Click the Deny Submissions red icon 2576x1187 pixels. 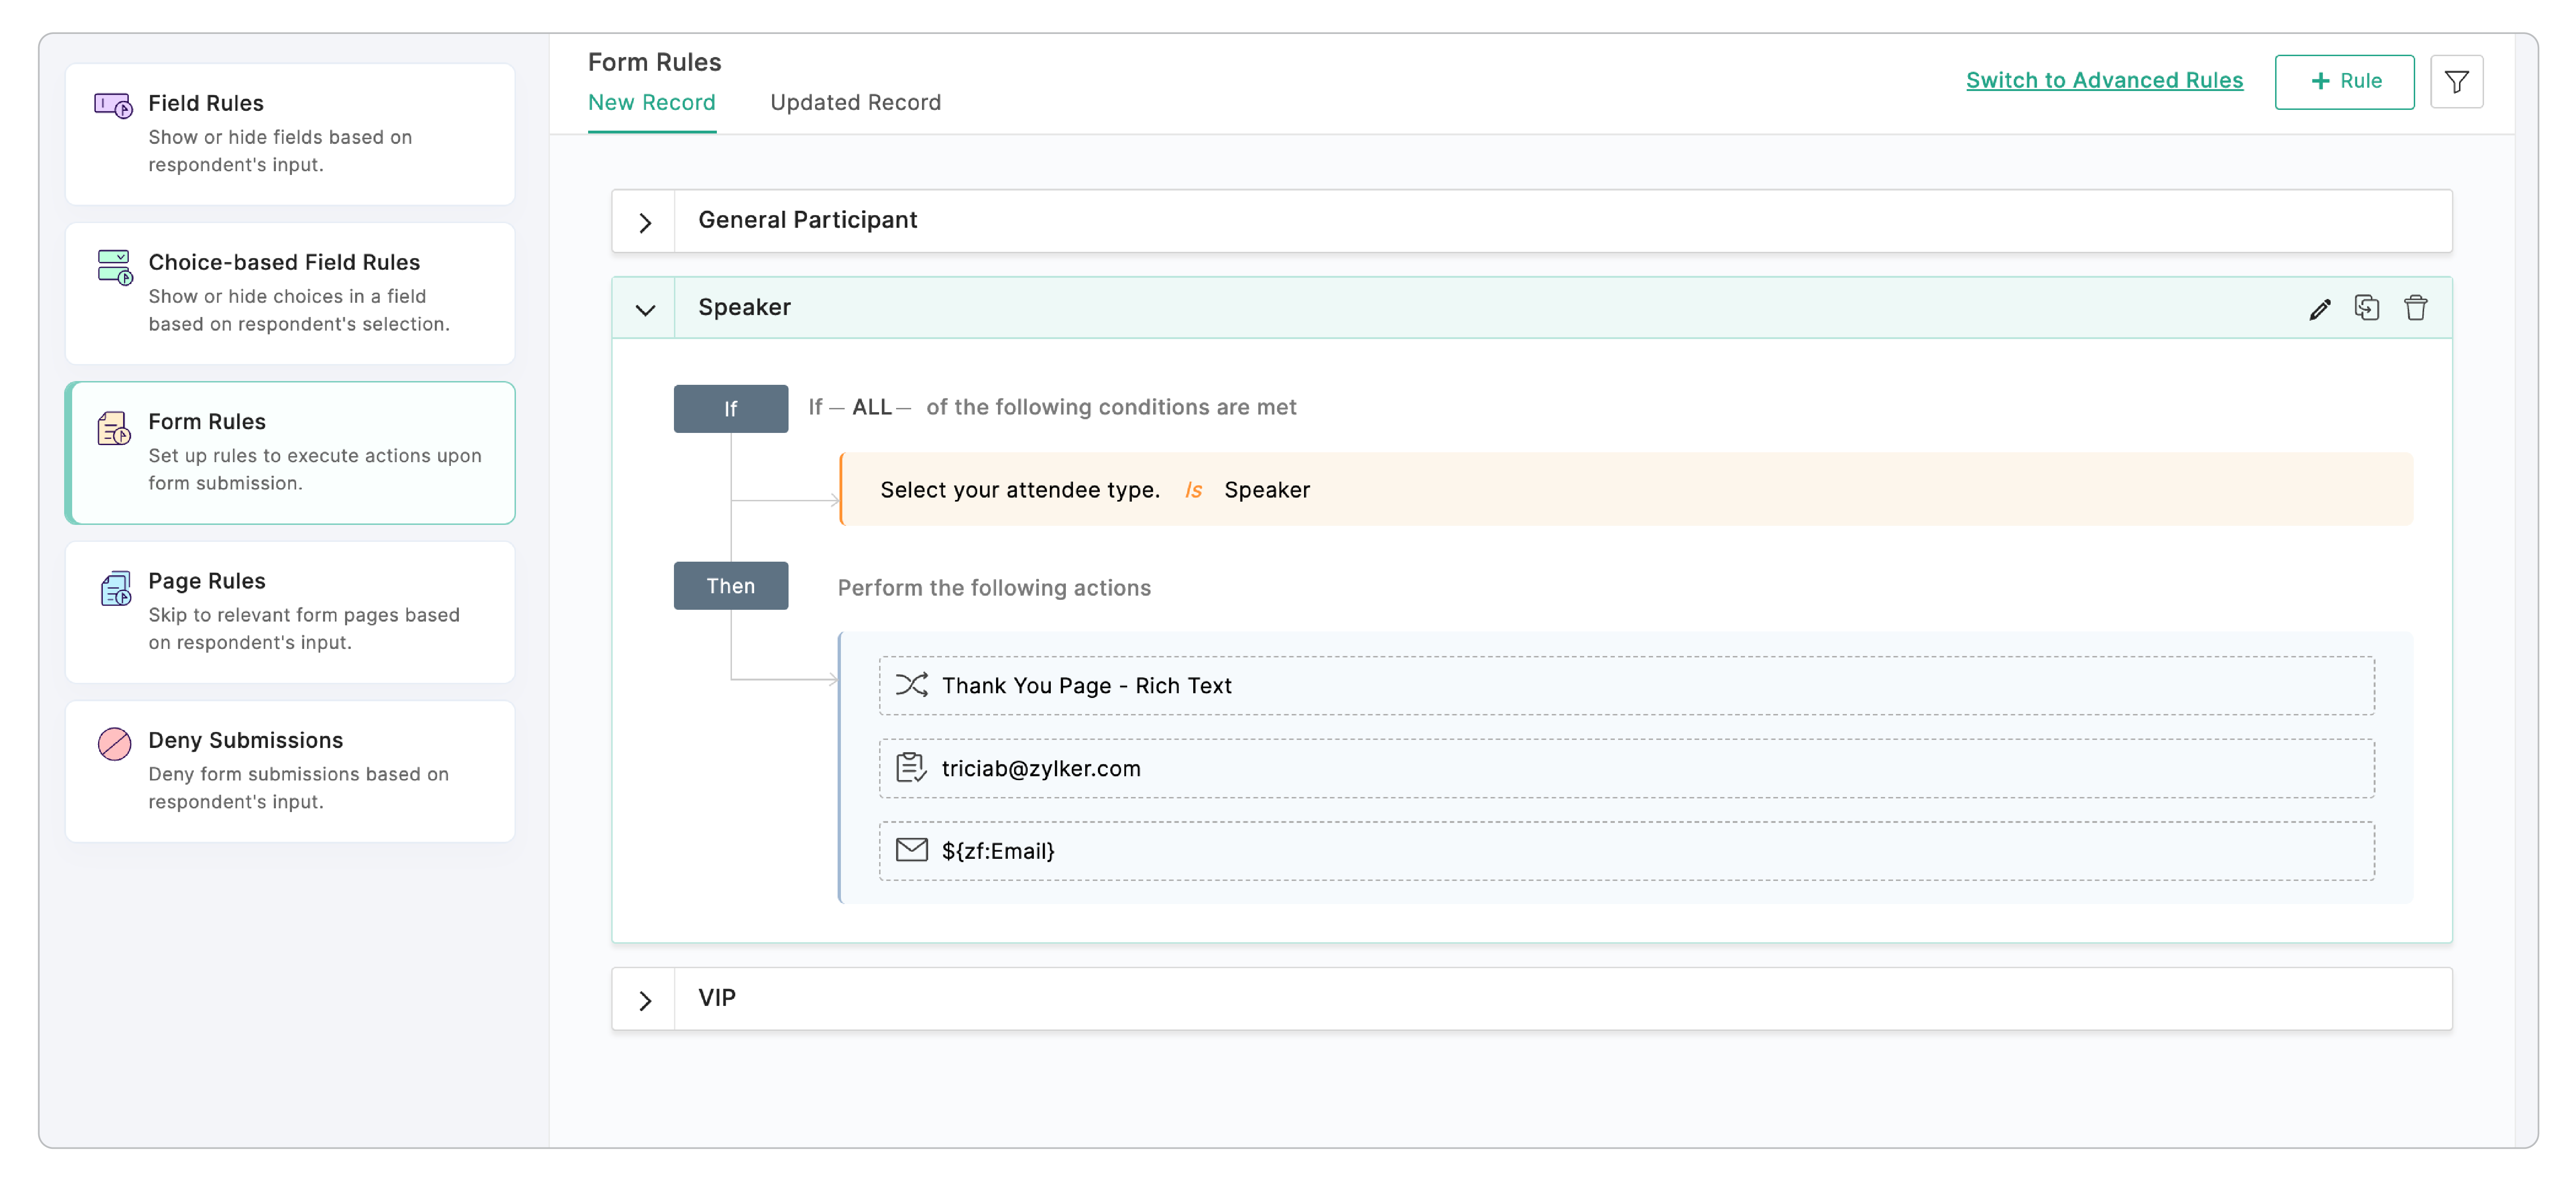coord(114,744)
